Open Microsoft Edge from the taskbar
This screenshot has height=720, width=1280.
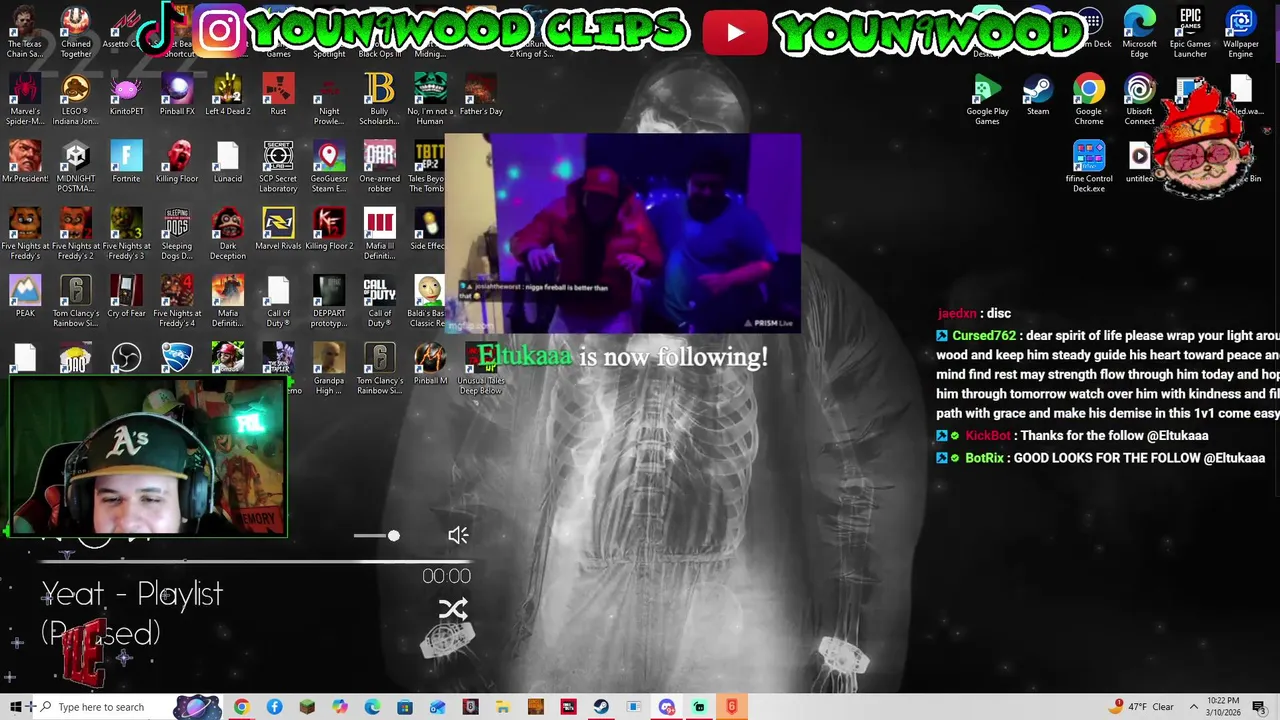point(372,707)
